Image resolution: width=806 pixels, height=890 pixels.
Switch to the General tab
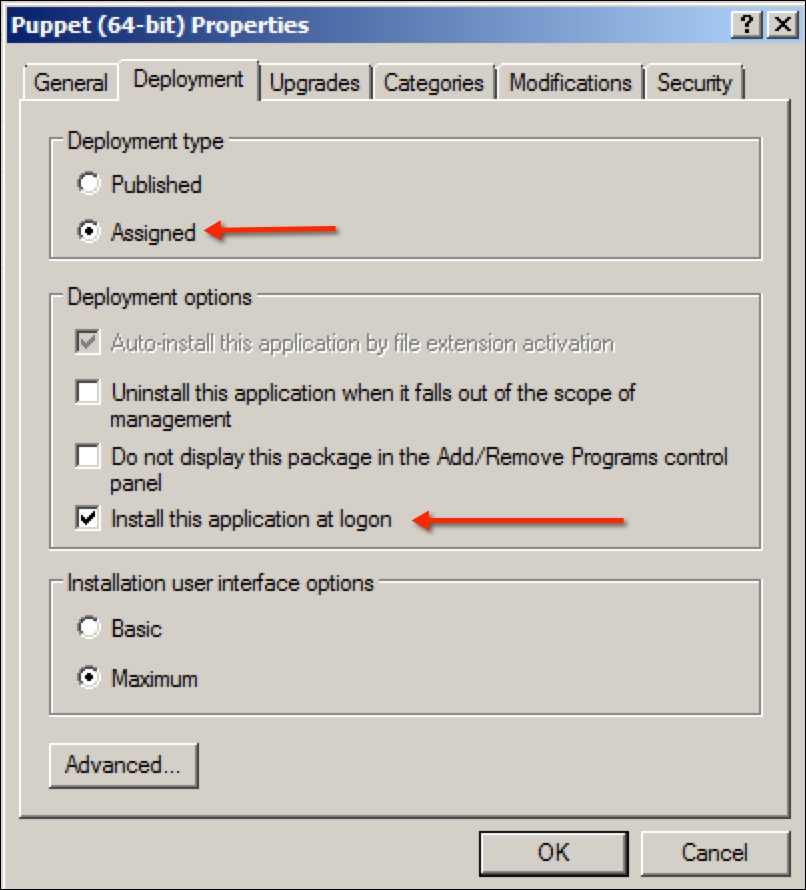pyautogui.click(x=71, y=83)
